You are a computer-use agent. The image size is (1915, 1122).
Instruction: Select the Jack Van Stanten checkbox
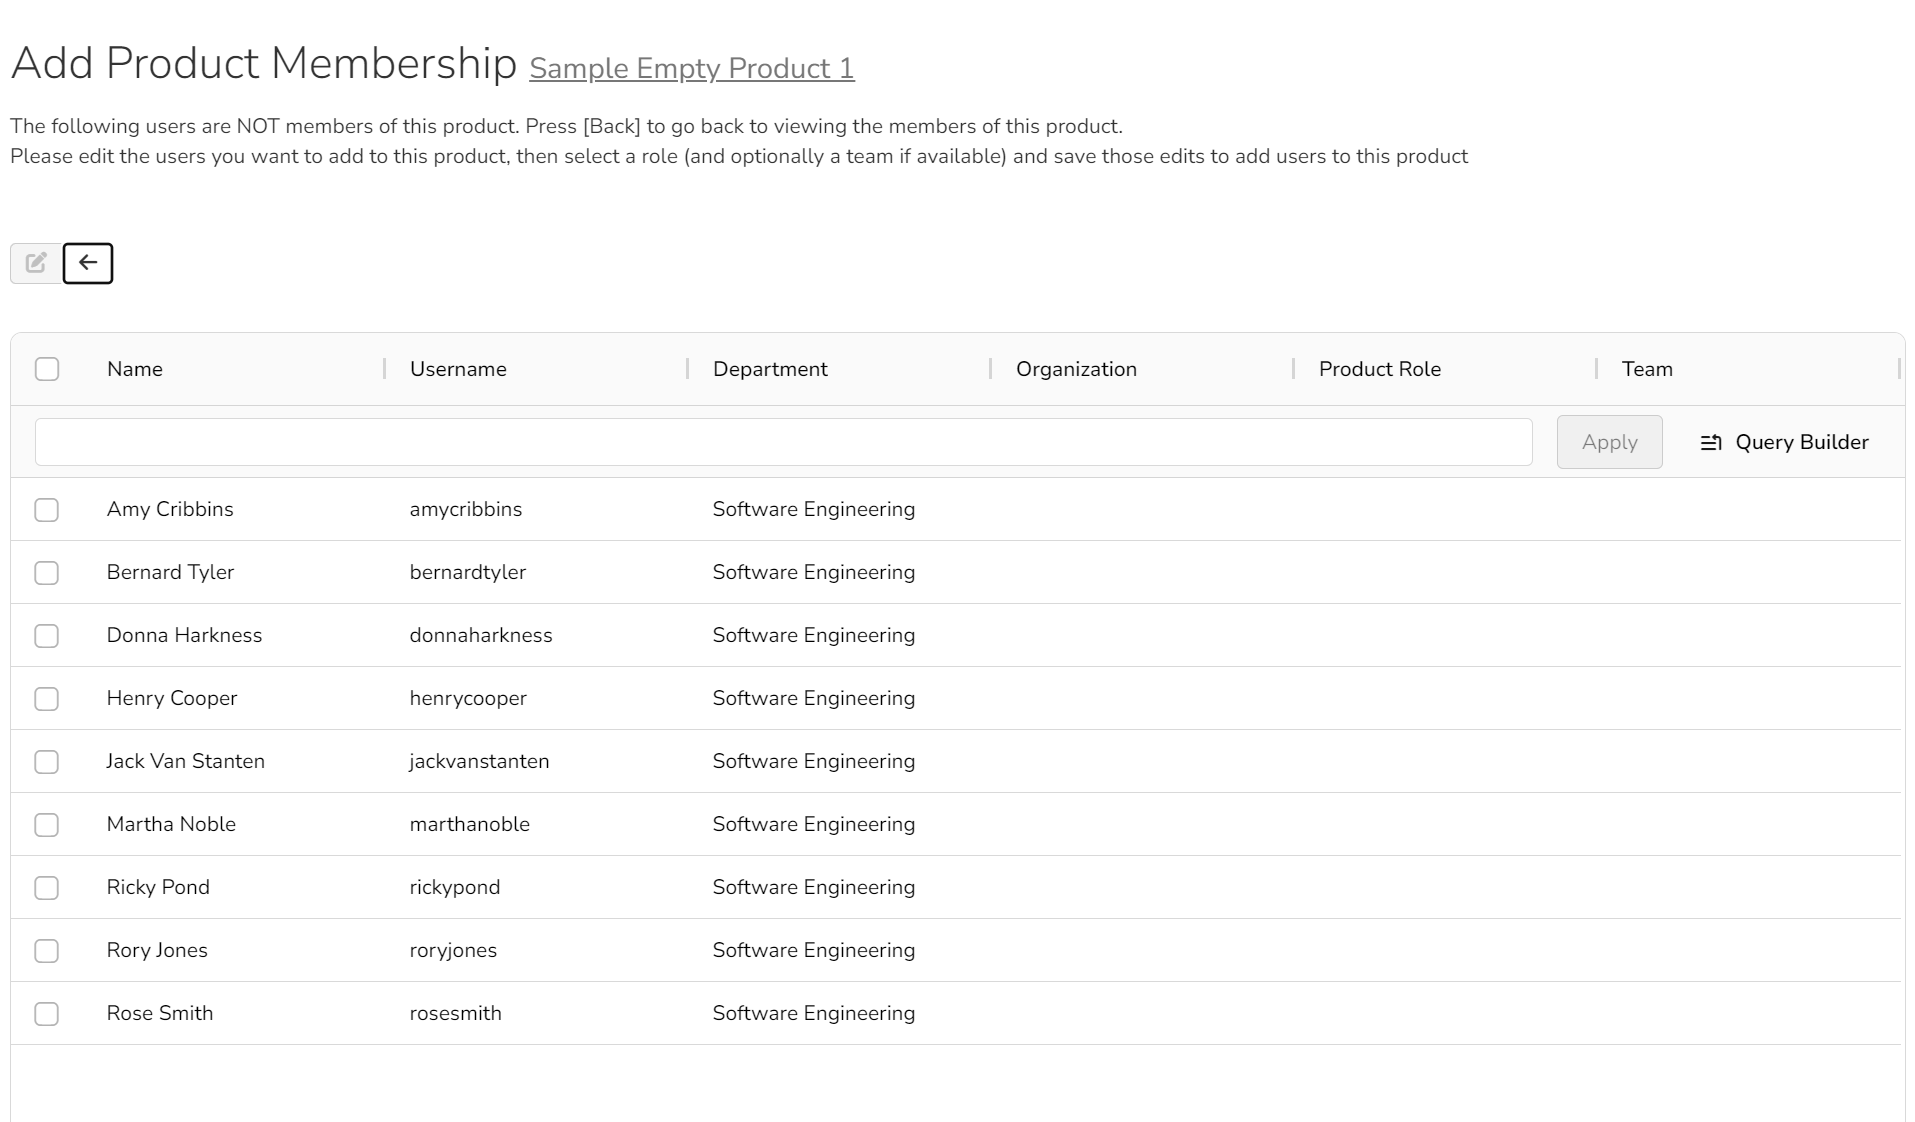pos(47,762)
